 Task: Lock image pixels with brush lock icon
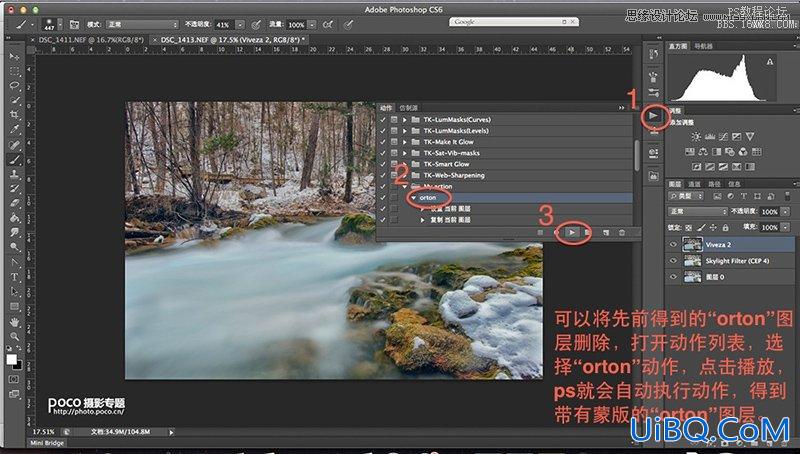coord(701,228)
